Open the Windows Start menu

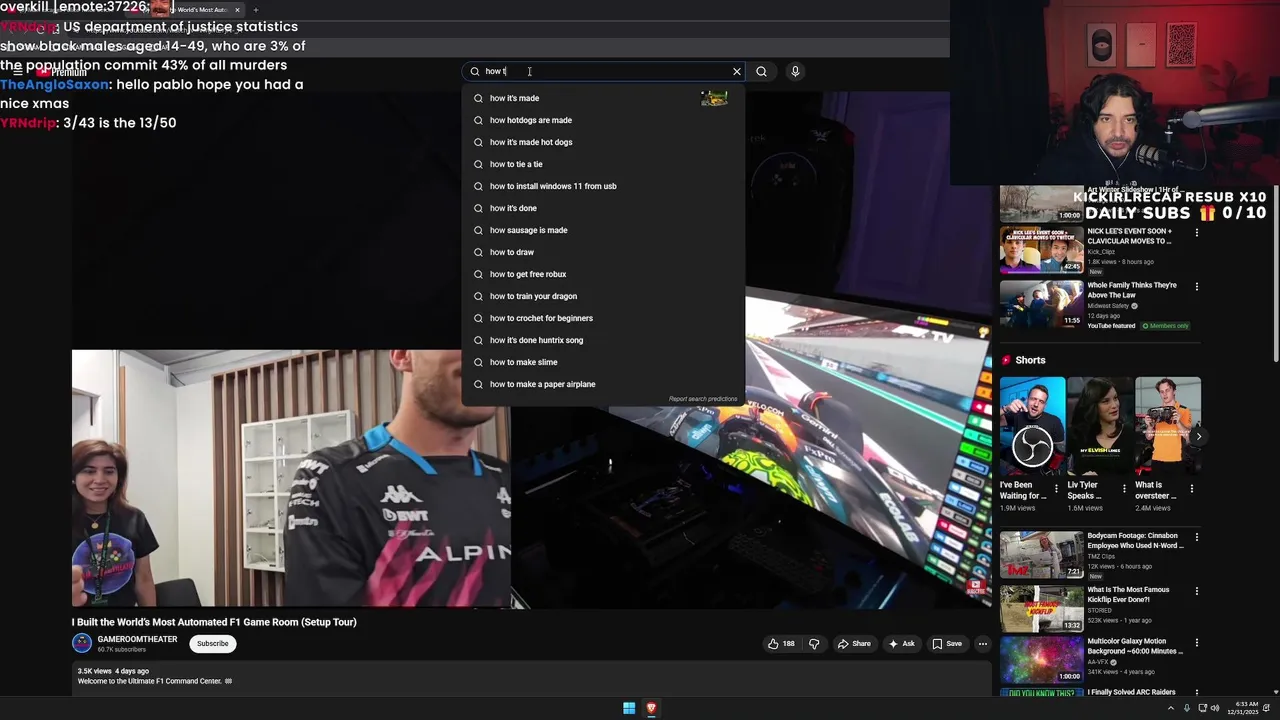click(x=629, y=708)
